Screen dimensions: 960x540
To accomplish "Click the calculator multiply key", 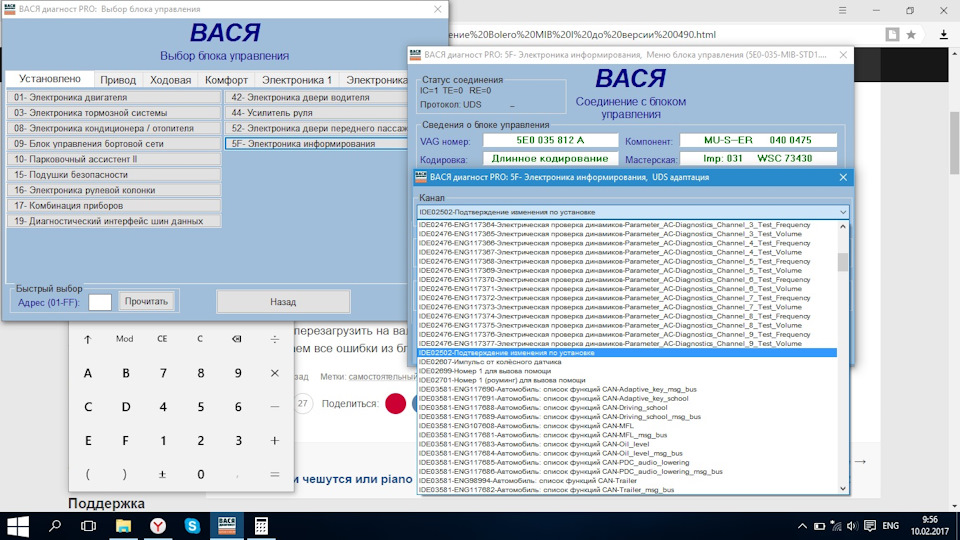I will pyautogui.click(x=274, y=373).
